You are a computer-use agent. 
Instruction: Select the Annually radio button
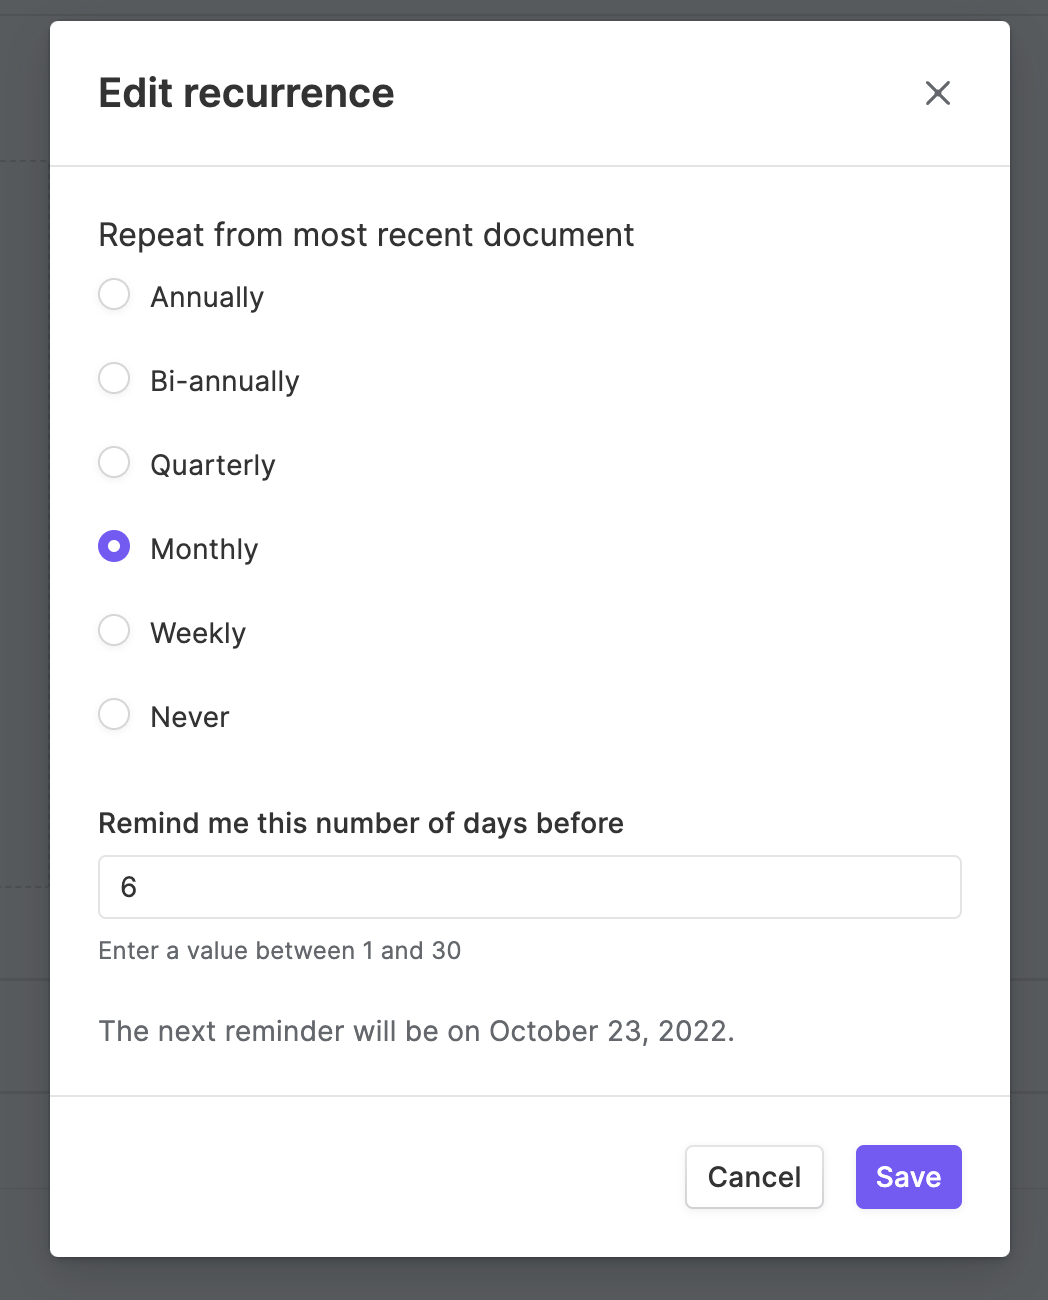(114, 295)
